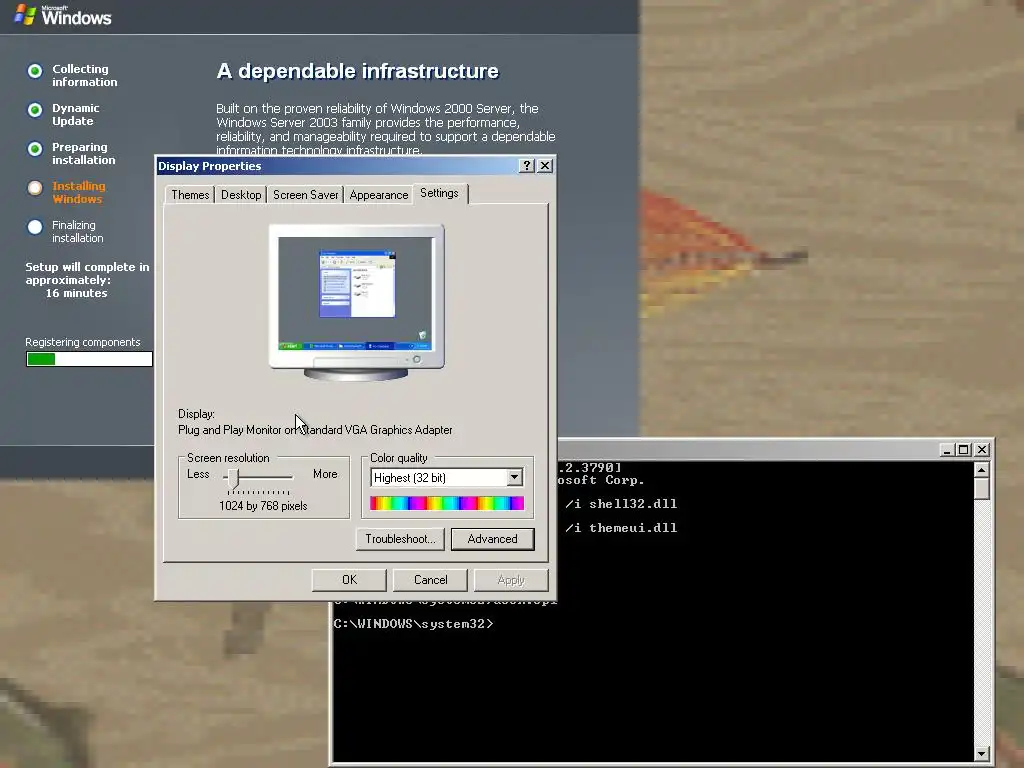Go to the Appearance tab
This screenshot has width=1024, height=768.
[379, 195]
